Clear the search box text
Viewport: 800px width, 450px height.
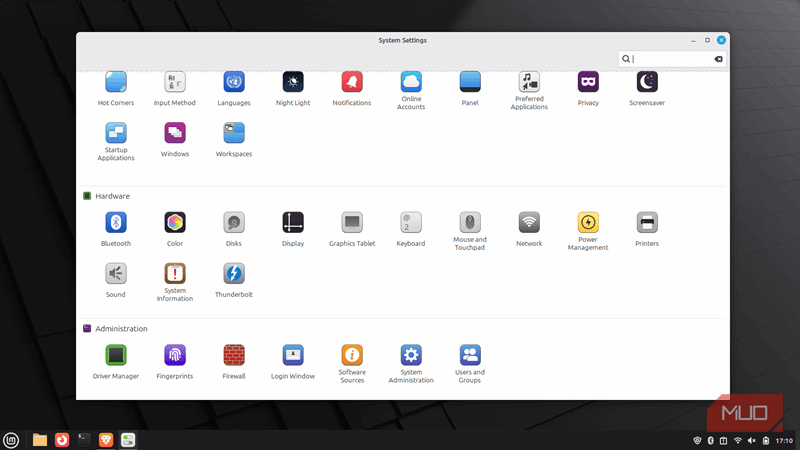[x=718, y=59]
